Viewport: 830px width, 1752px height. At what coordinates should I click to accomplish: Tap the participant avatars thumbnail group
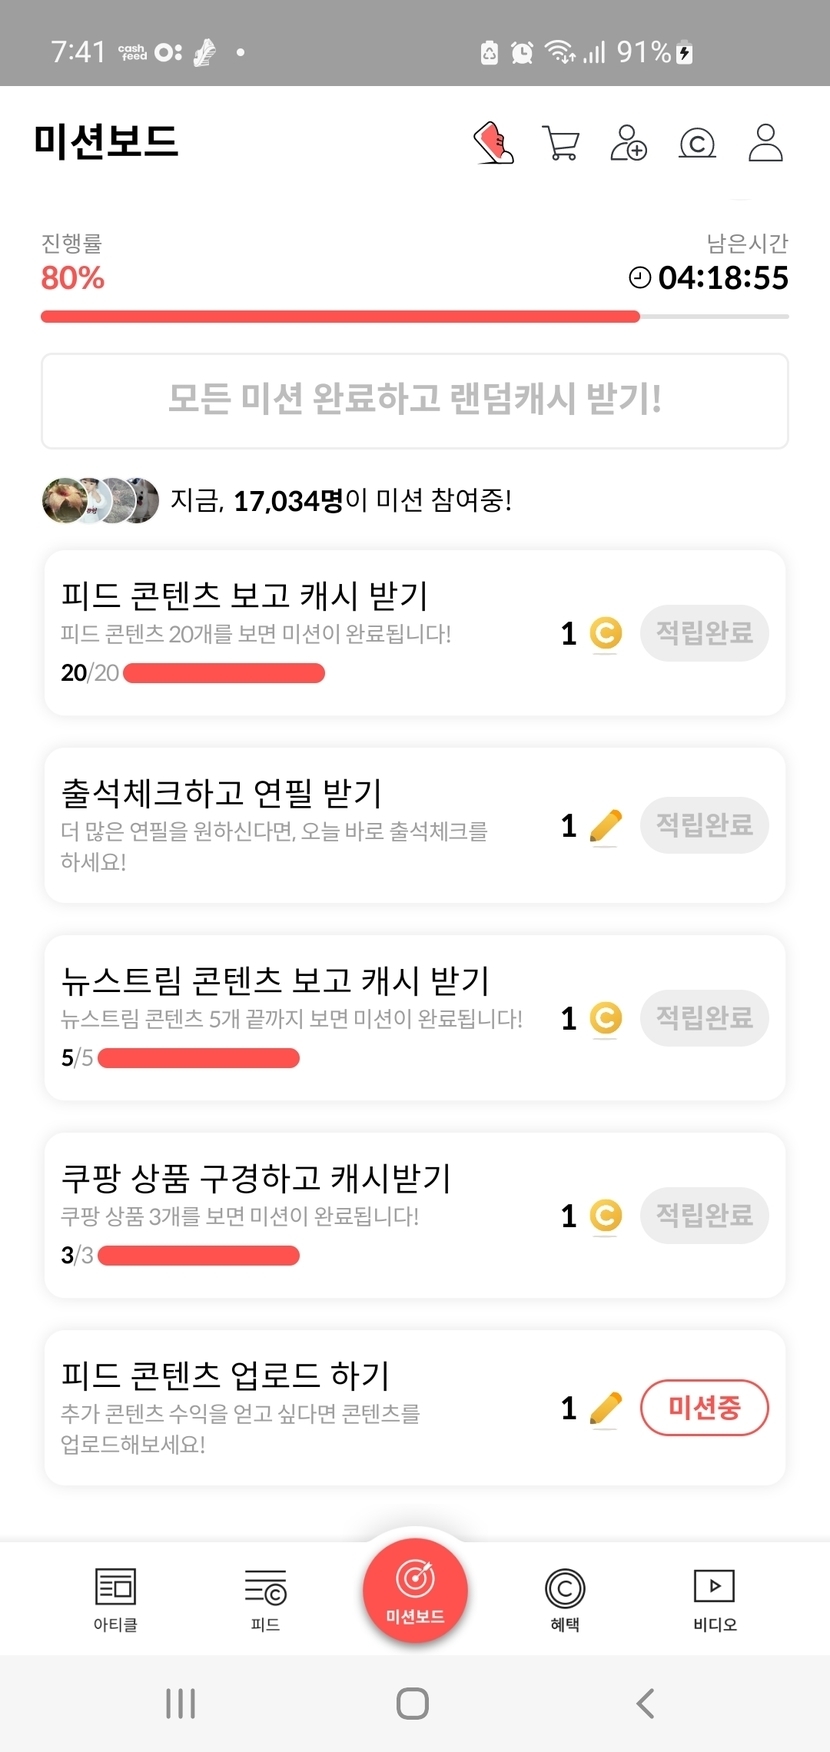[100, 500]
